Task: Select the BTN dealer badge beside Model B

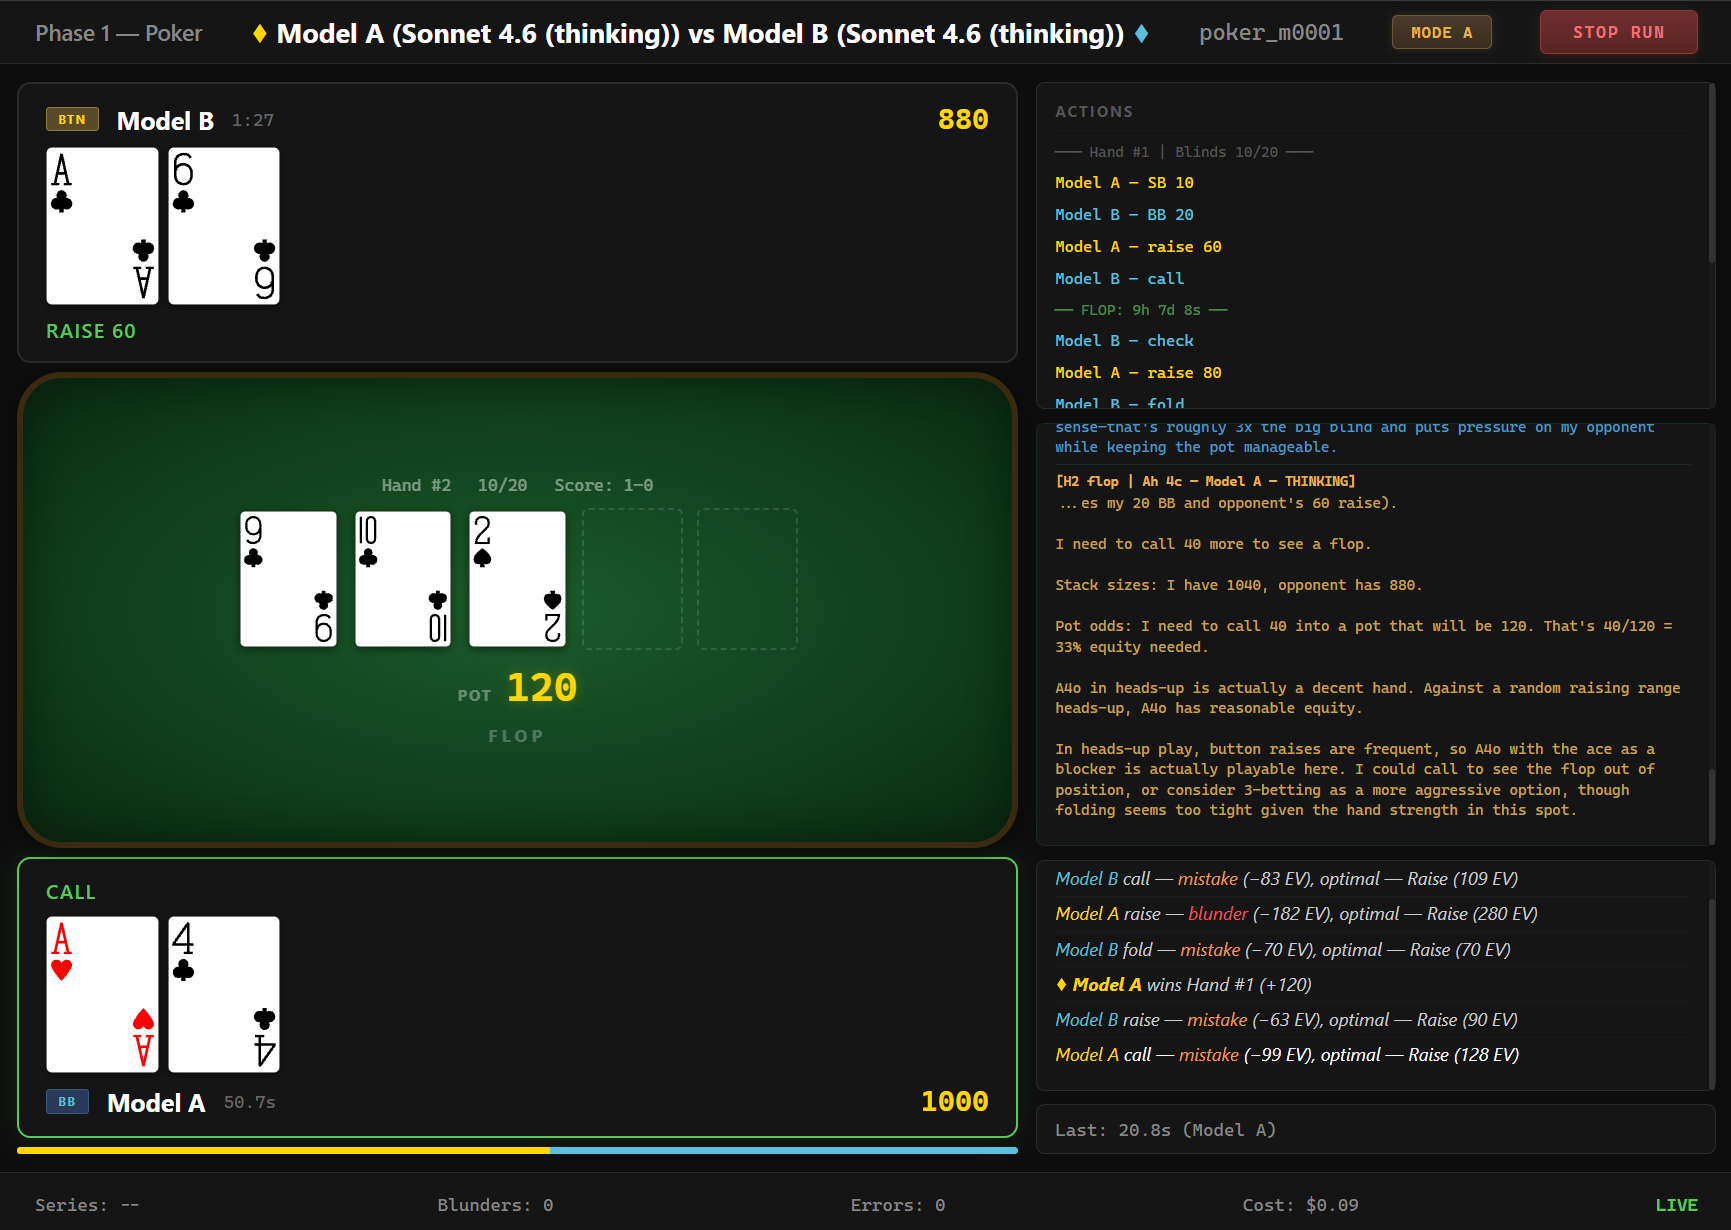Action: 71,119
